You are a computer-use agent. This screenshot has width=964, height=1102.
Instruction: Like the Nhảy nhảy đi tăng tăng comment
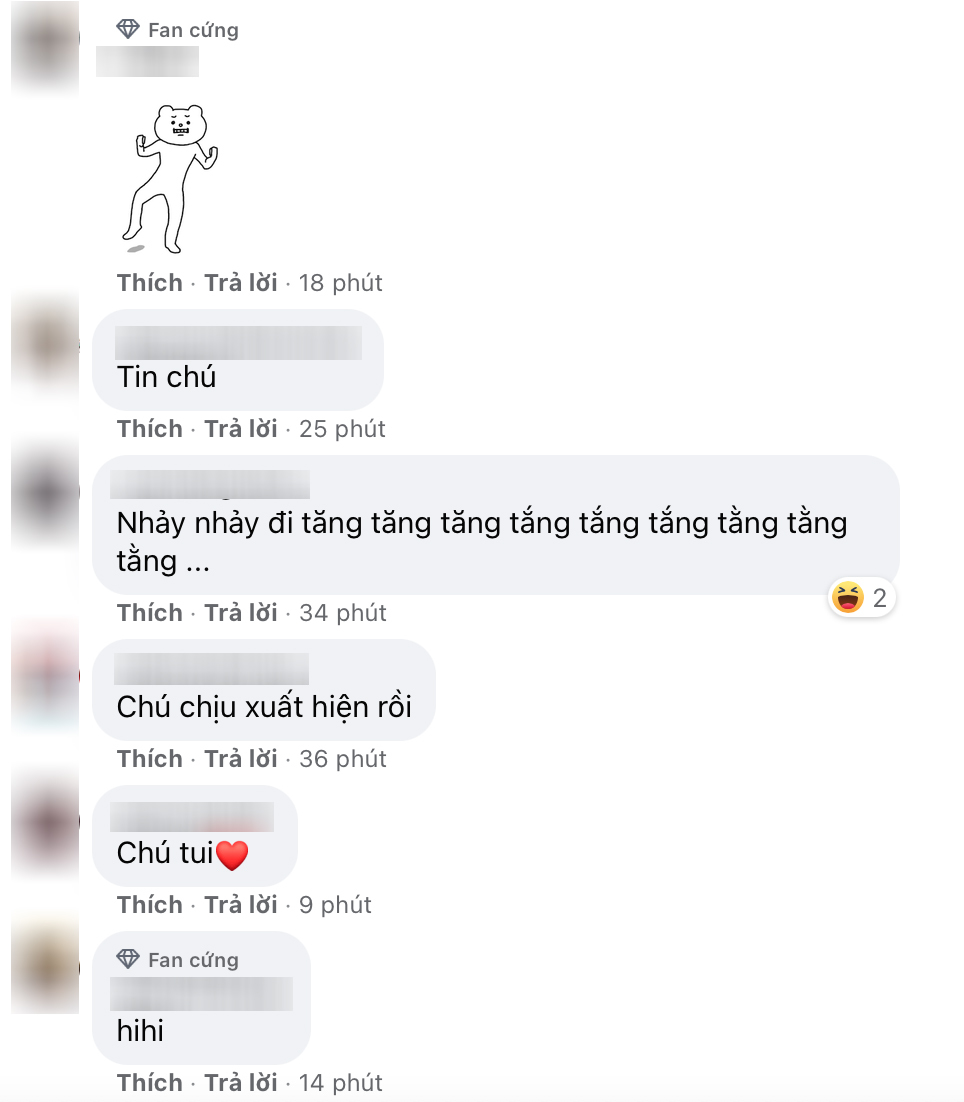pyautogui.click(x=150, y=613)
